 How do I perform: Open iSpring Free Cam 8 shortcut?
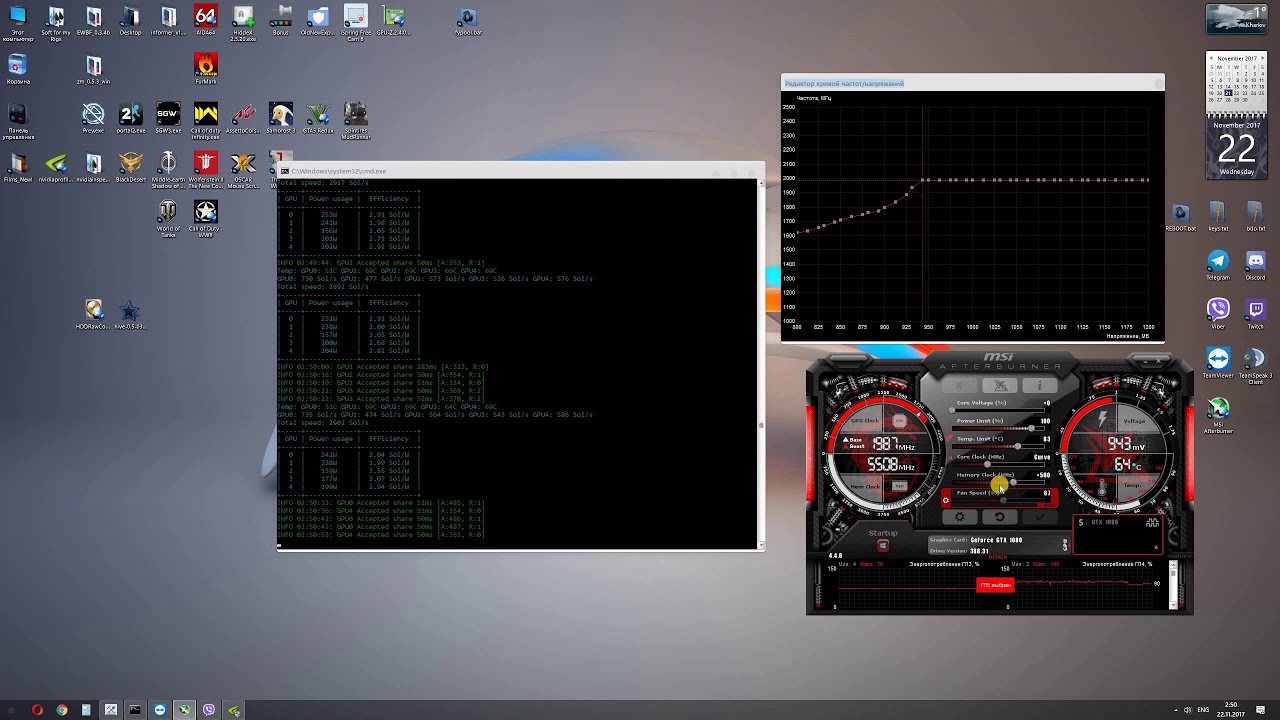point(355,22)
